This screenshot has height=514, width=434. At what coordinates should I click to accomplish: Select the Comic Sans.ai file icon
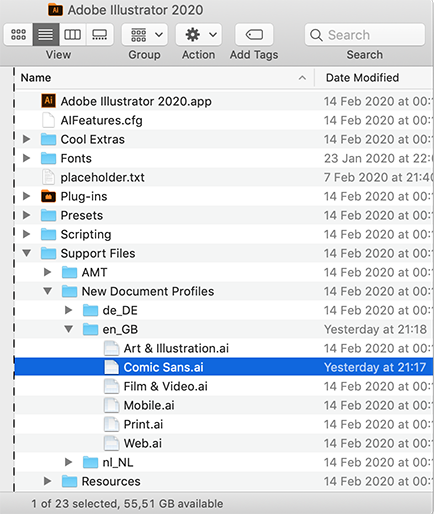(x=111, y=367)
